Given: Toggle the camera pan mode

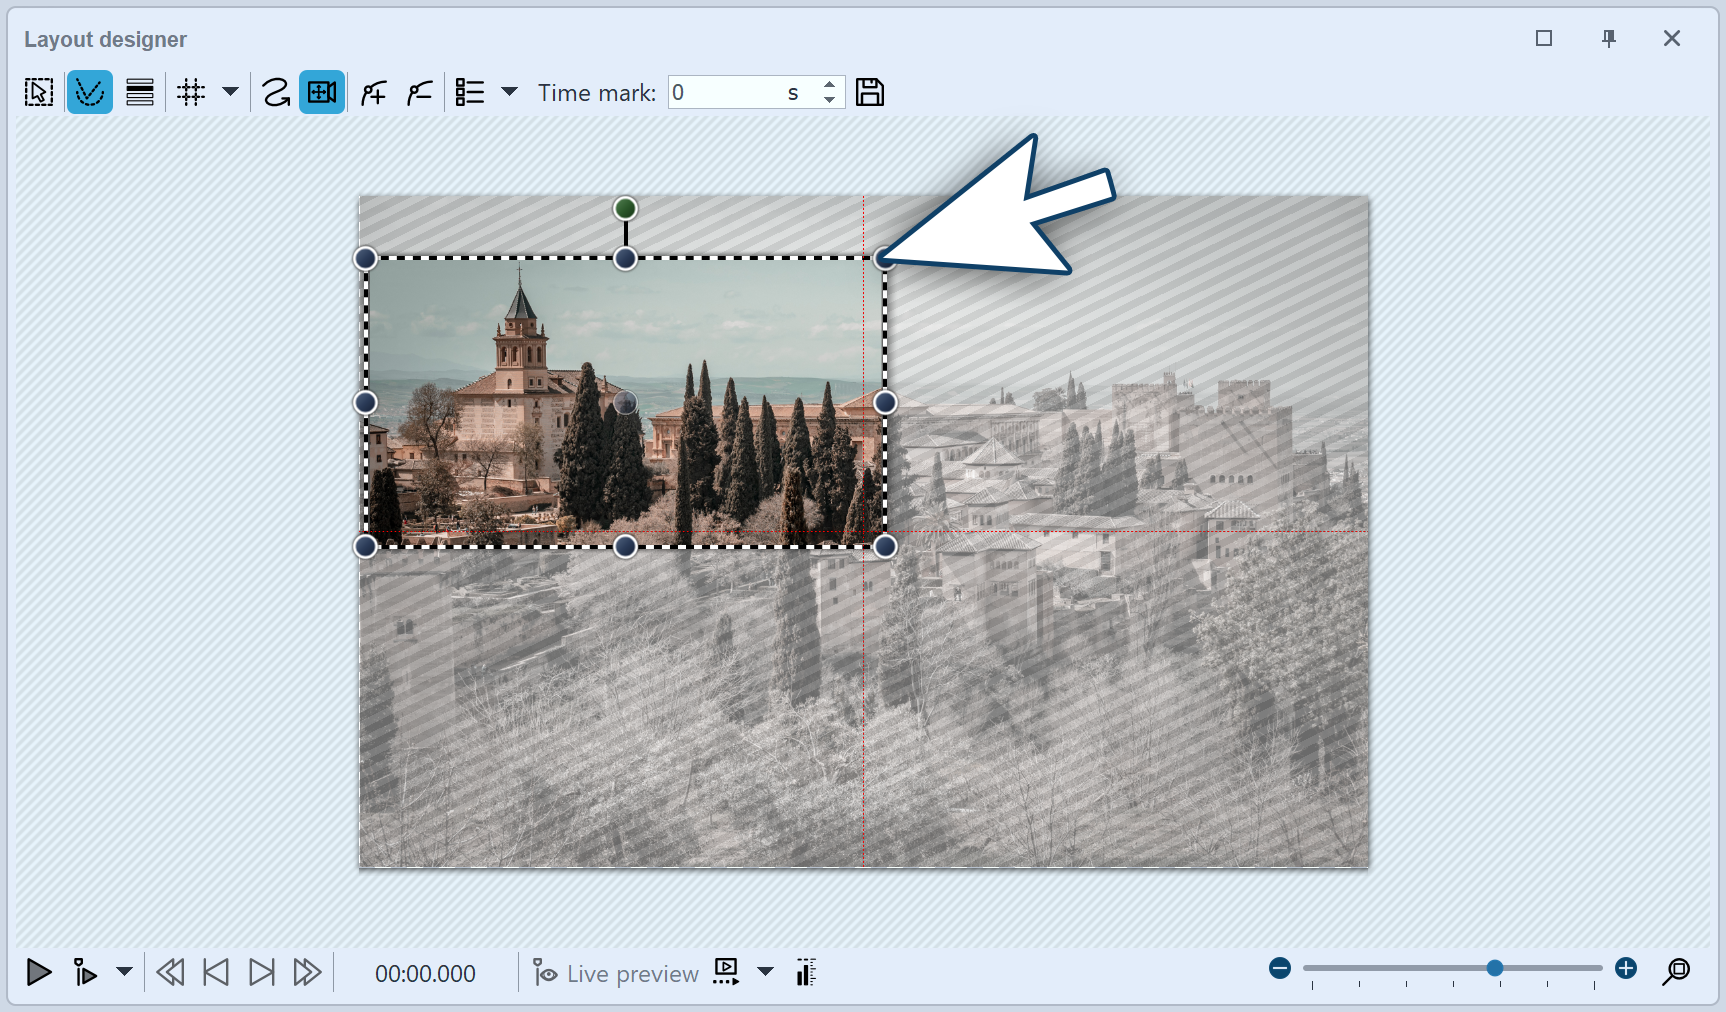Looking at the screenshot, I should [x=321, y=91].
